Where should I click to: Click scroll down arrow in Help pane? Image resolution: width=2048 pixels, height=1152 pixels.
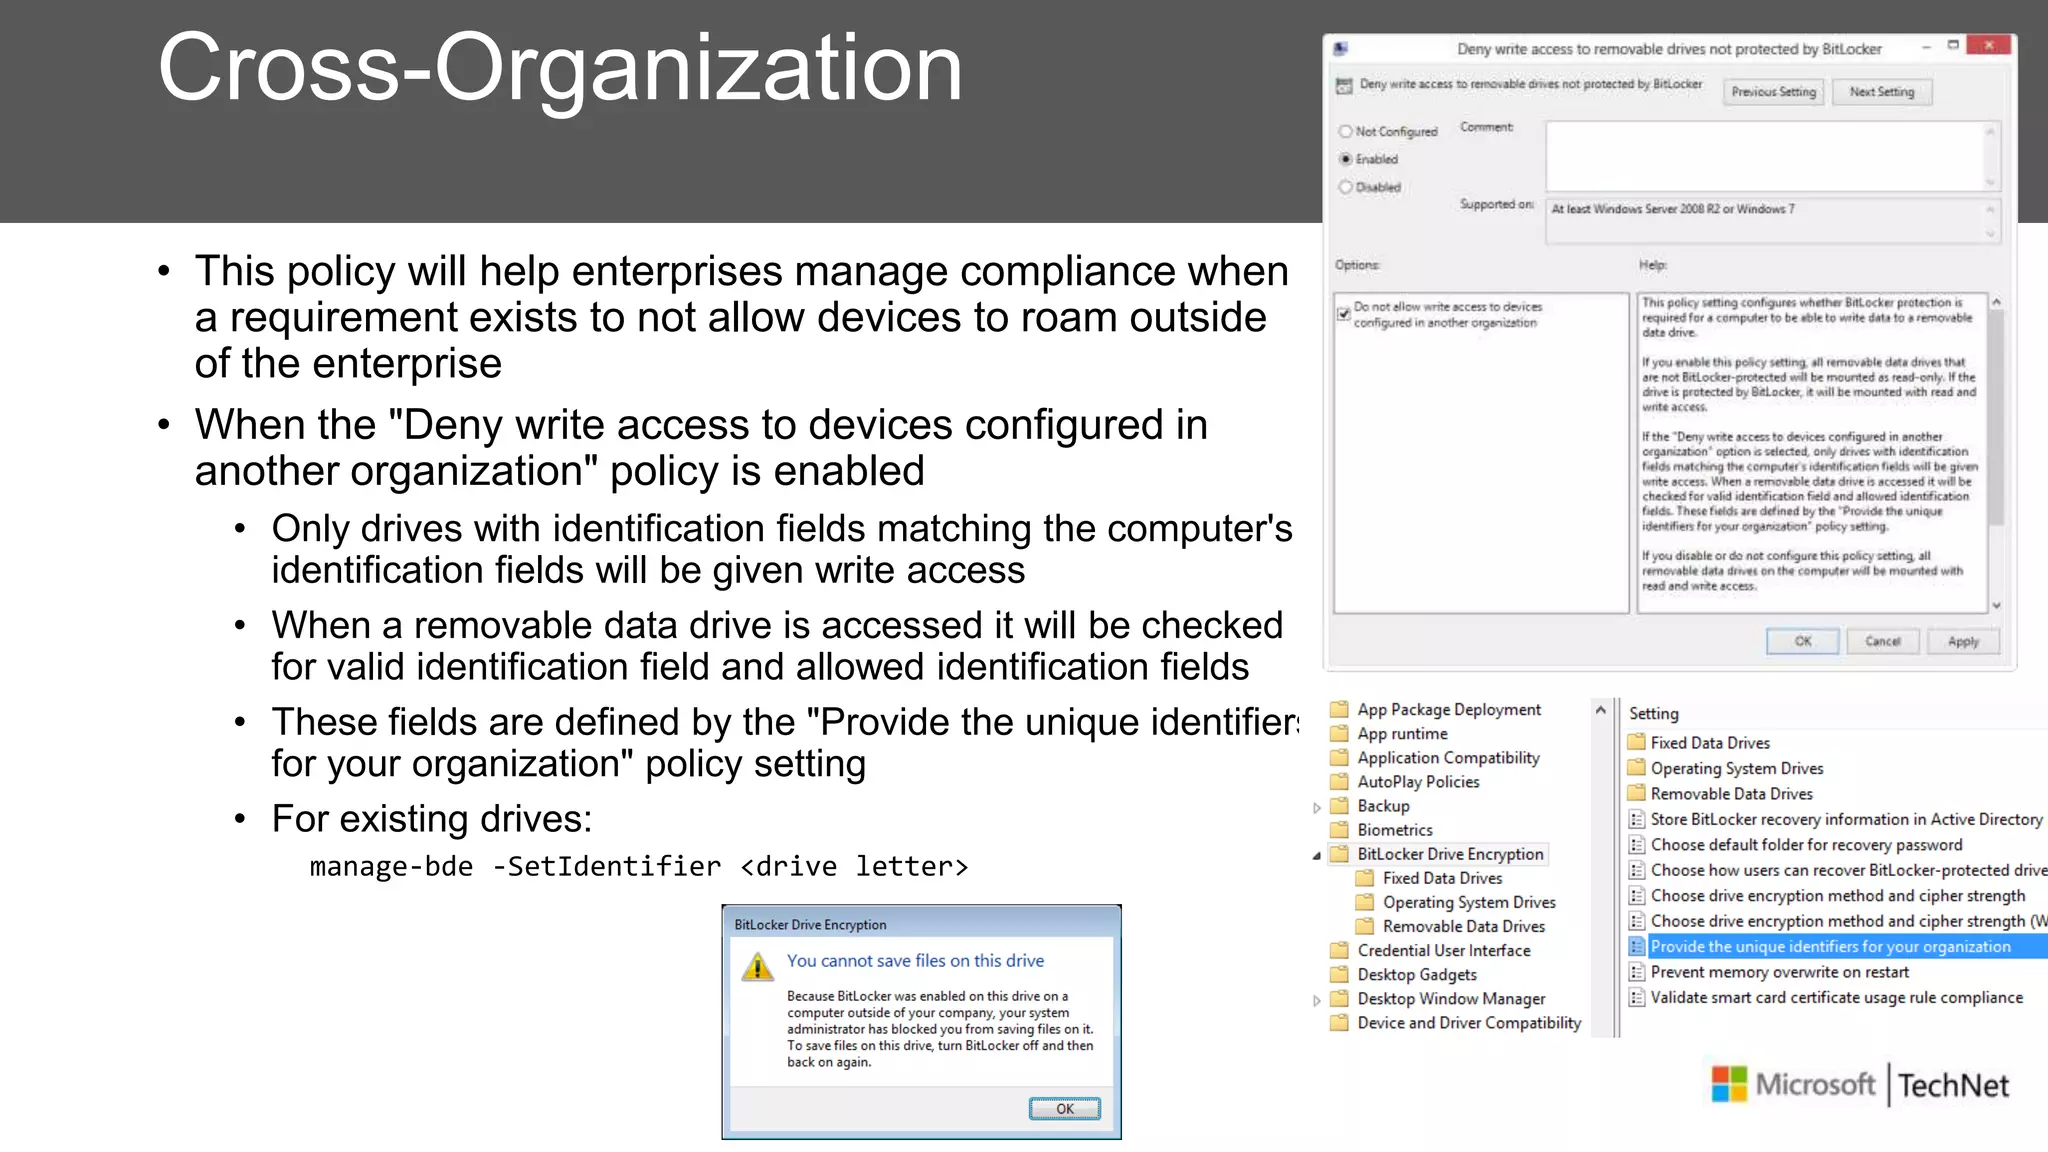coord(1996,605)
